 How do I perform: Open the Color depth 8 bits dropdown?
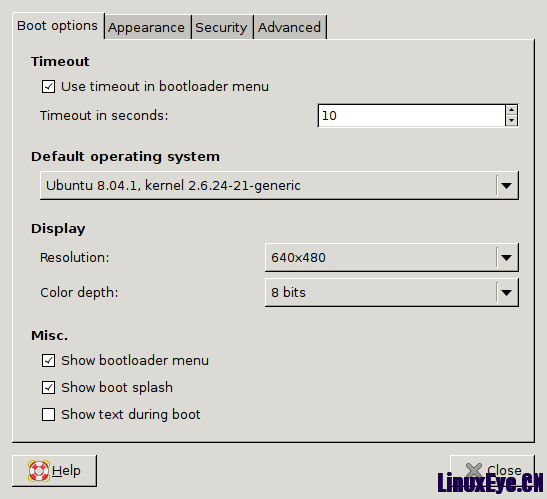[x=391, y=292]
